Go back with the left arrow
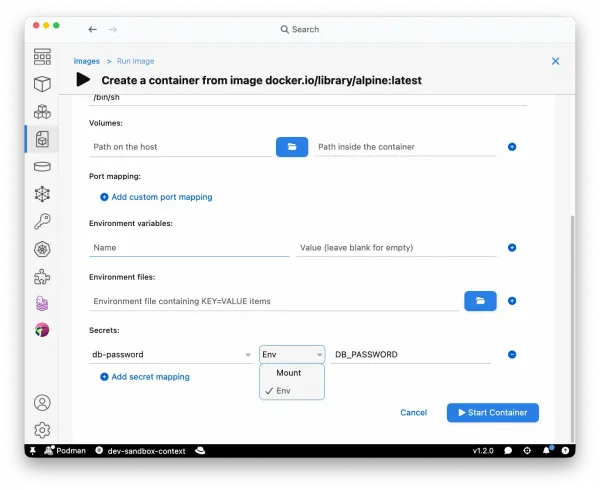Image resolution: width=600 pixels, height=490 pixels. [x=92, y=29]
